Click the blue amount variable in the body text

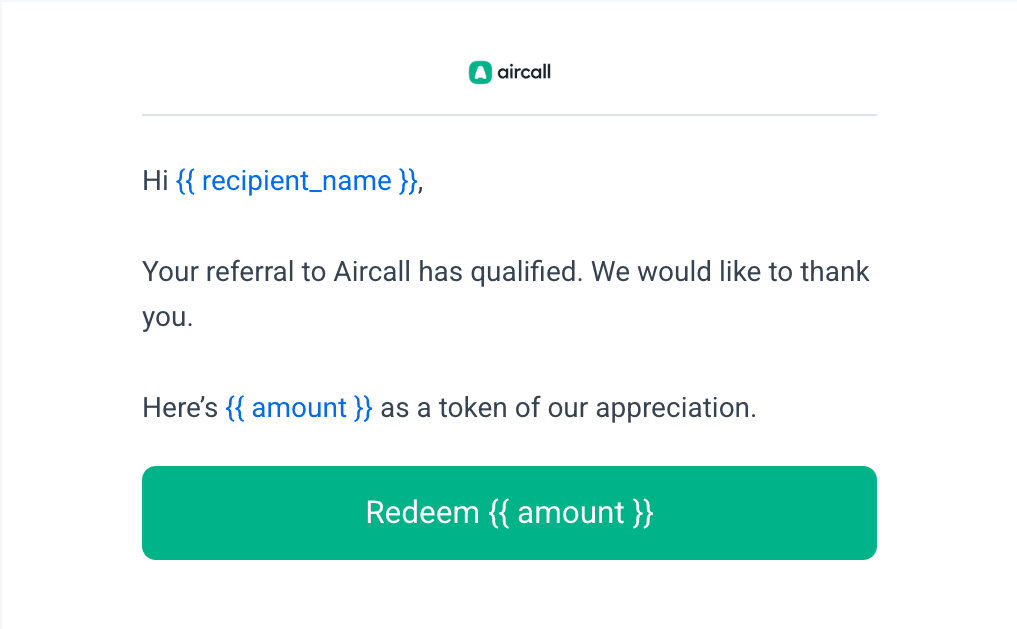click(299, 408)
